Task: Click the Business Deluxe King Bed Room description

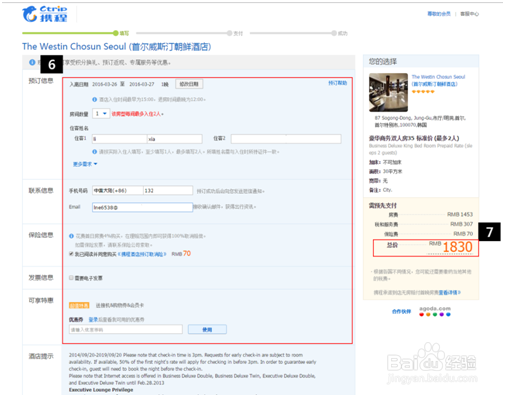Action: 420,149
